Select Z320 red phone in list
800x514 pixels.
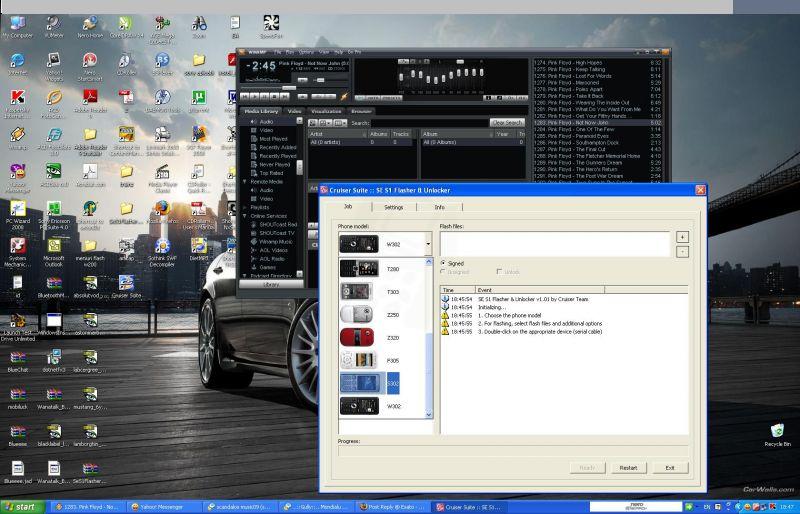coord(384,337)
